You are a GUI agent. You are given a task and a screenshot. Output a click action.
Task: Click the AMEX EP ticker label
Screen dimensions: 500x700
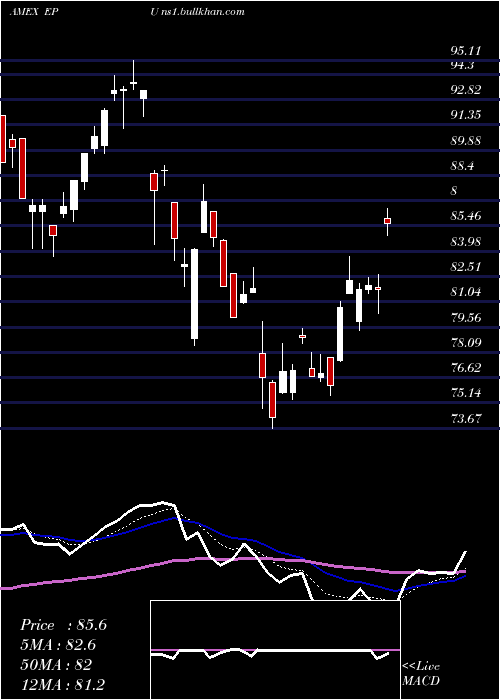pyautogui.click(x=34, y=12)
